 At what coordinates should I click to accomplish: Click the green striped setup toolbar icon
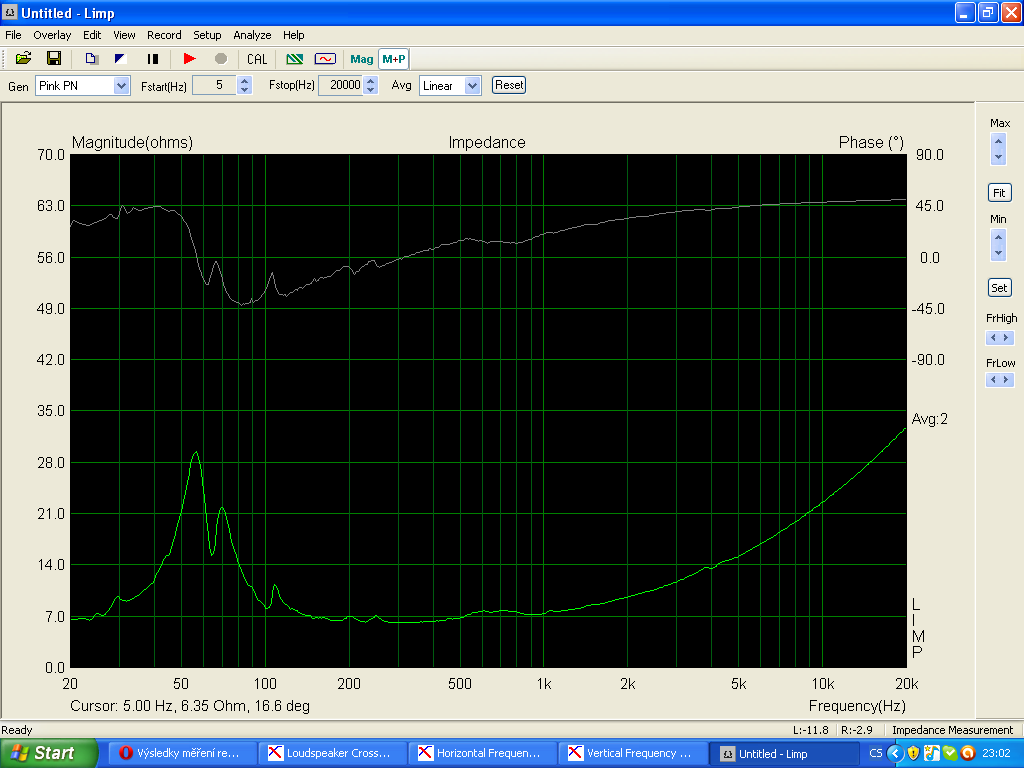[x=295, y=59]
